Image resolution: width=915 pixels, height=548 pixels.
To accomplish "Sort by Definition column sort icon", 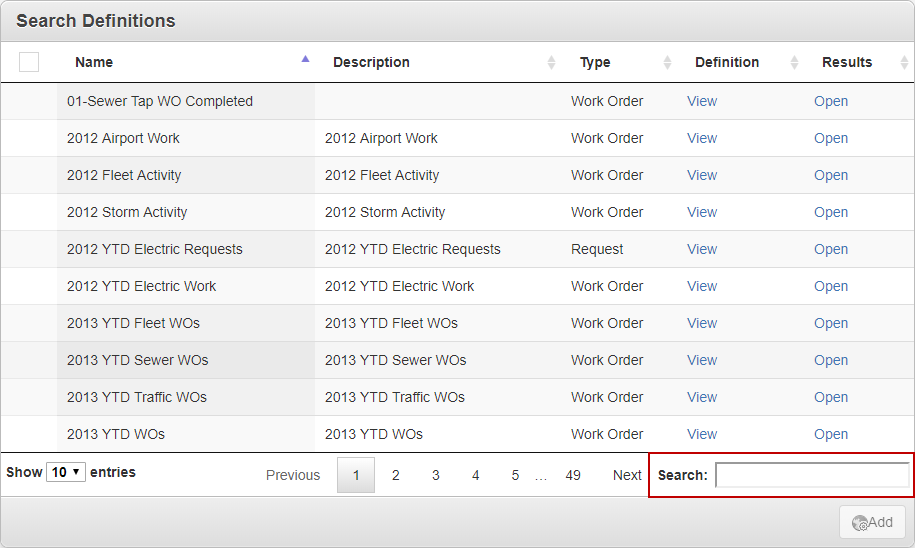I will point(794,62).
